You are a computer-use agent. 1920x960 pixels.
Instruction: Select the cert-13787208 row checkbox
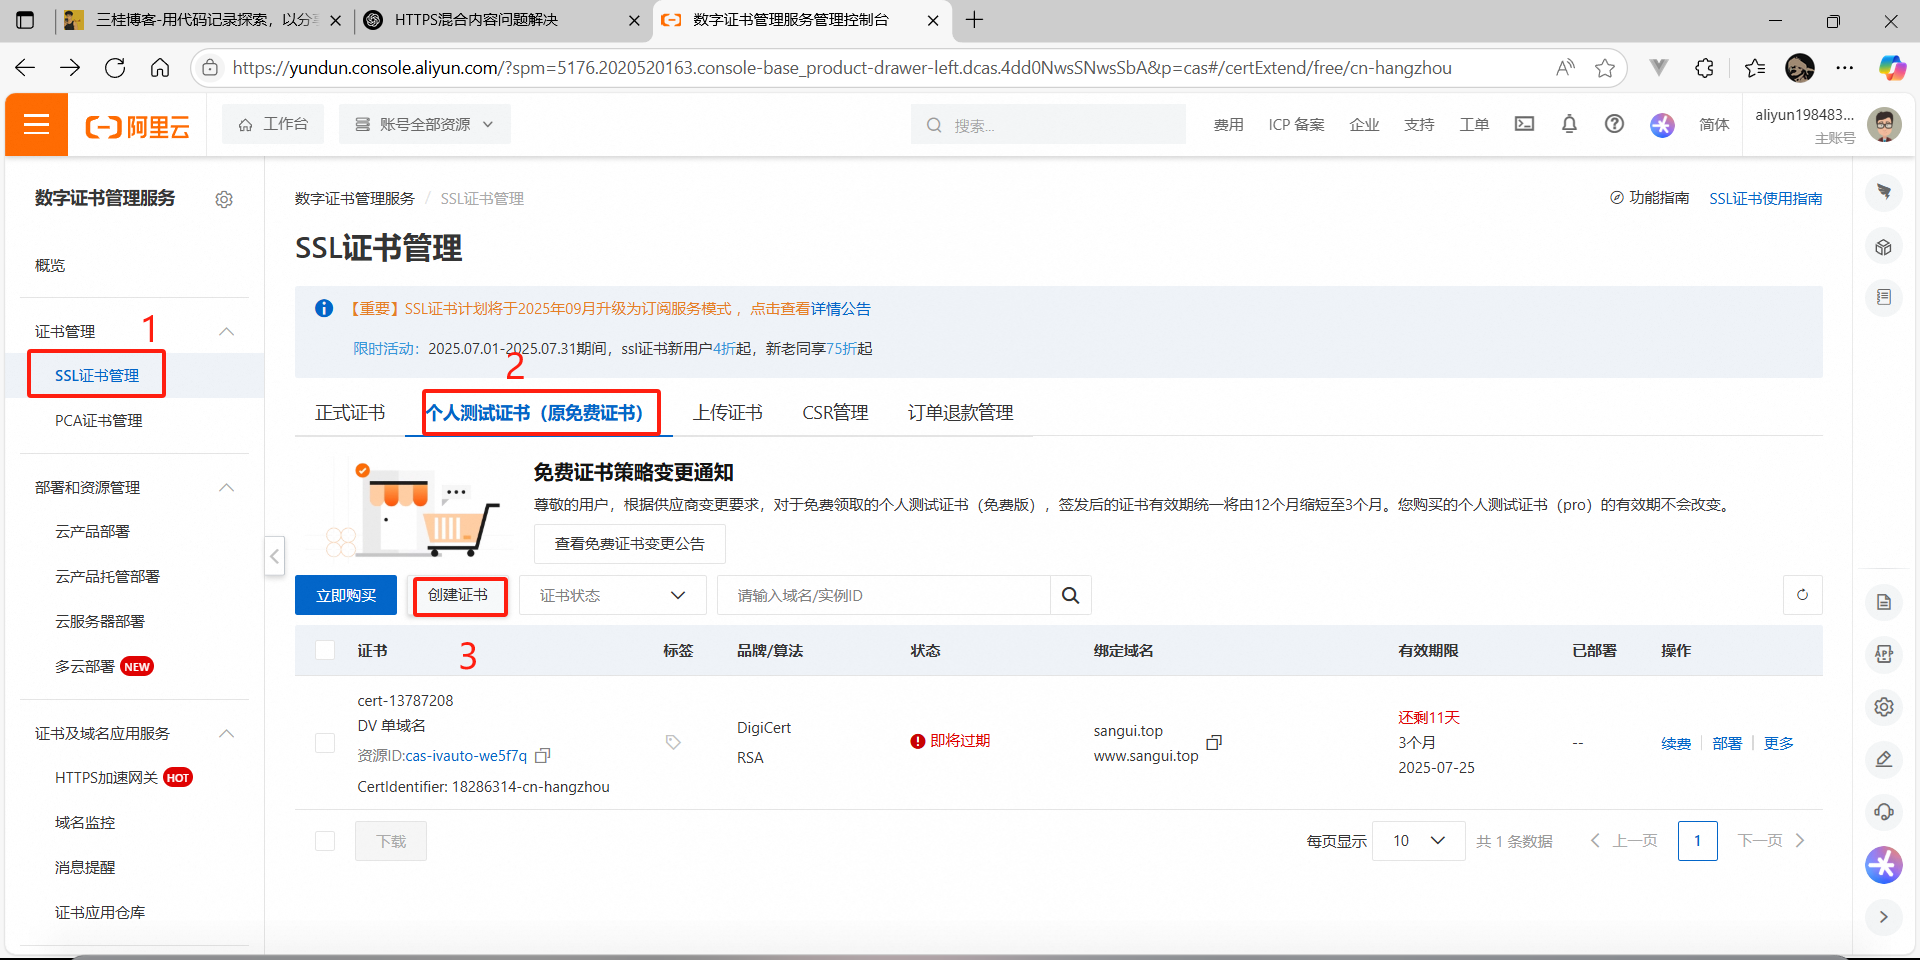coord(325,743)
